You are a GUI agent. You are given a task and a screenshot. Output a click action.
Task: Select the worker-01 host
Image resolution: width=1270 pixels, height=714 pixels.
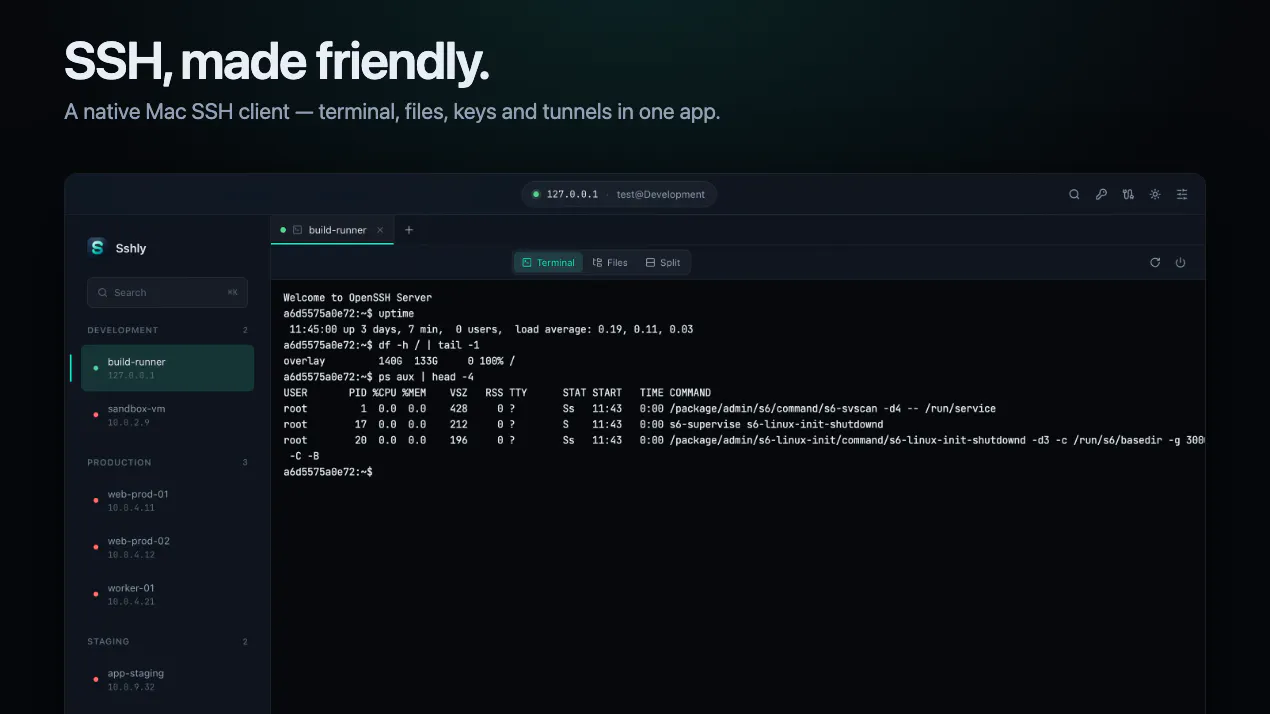click(x=168, y=594)
